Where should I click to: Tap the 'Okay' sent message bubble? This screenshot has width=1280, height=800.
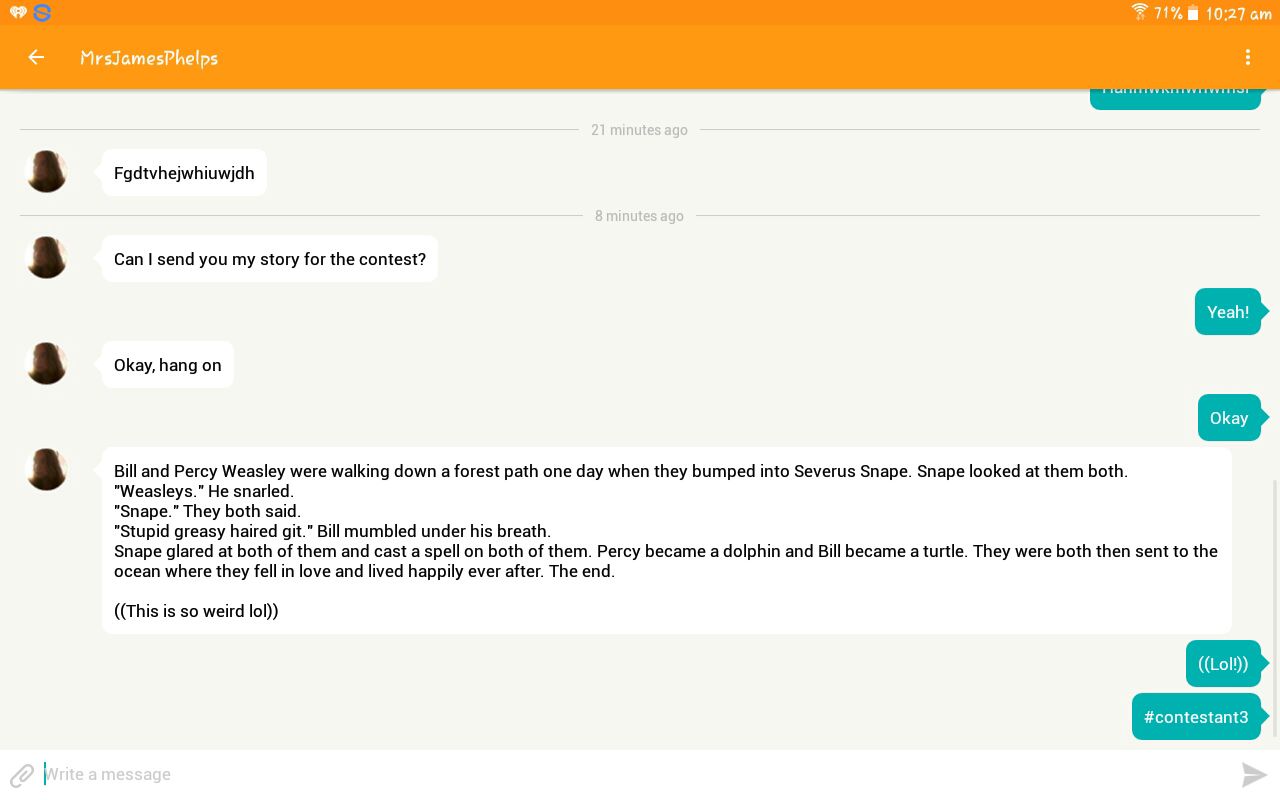coord(1229,418)
